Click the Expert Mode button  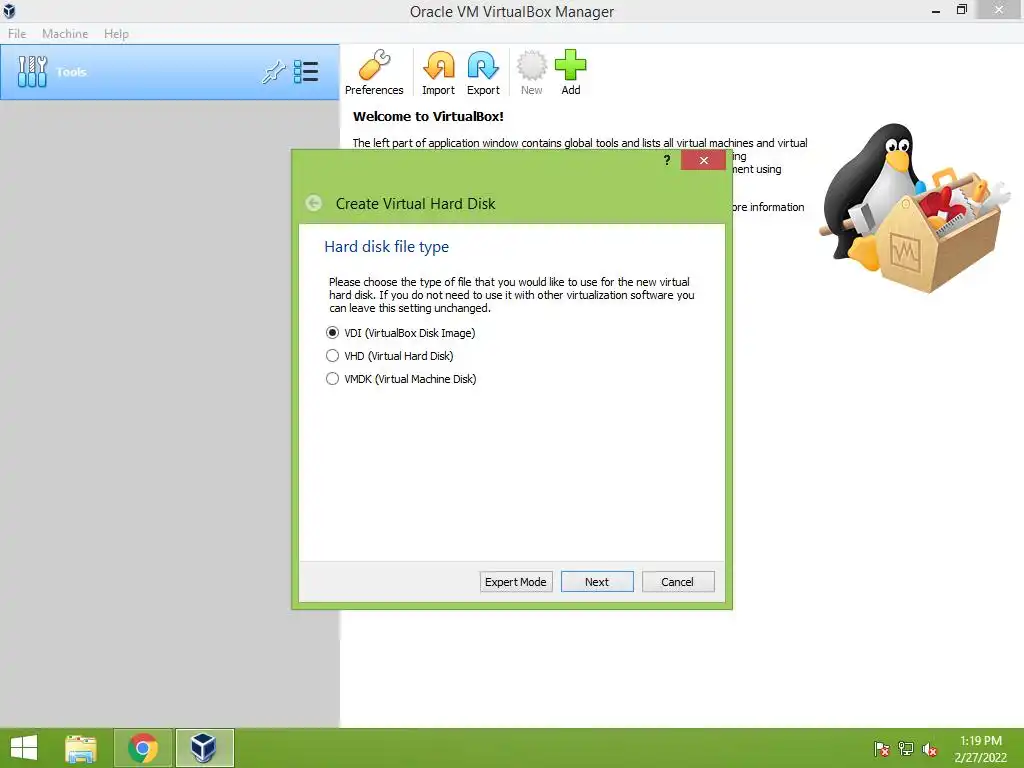[x=516, y=582]
